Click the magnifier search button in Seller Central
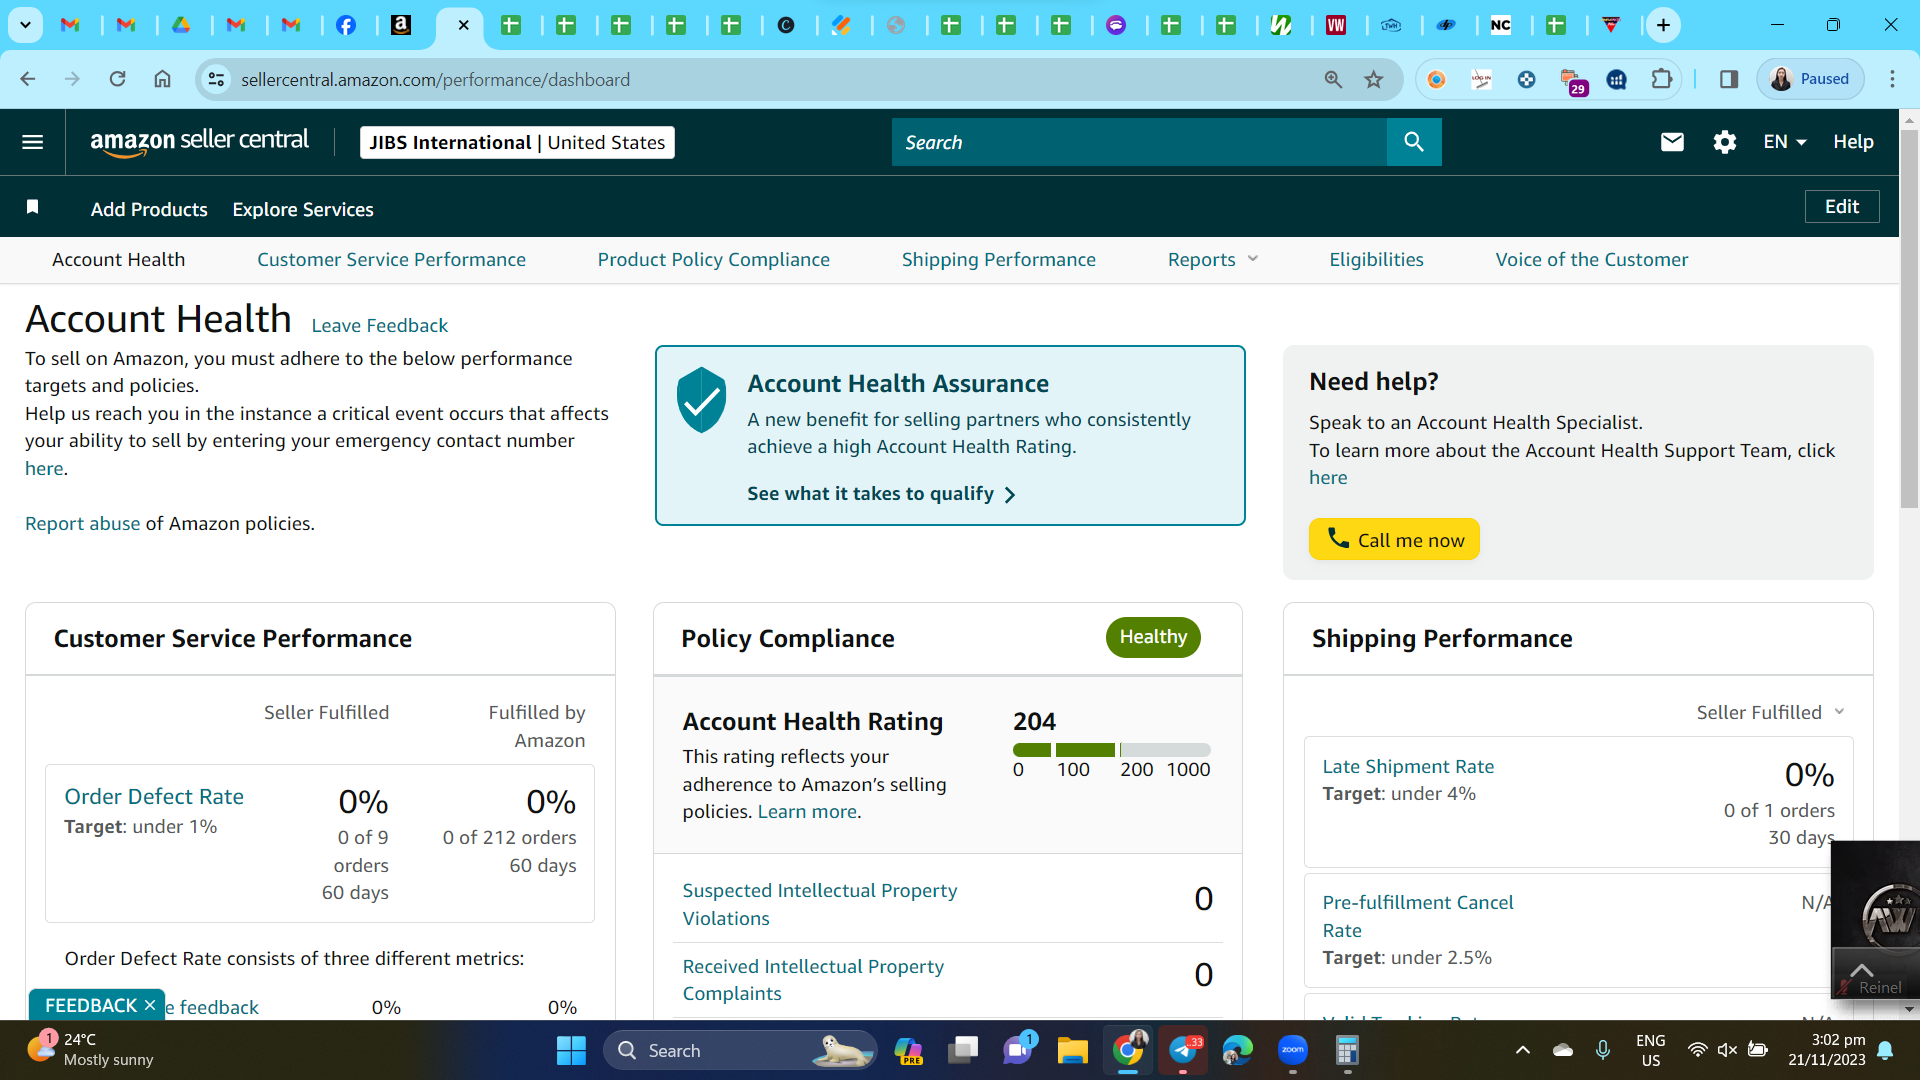This screenshot has height=1080, width=1920. (1414, 142)
